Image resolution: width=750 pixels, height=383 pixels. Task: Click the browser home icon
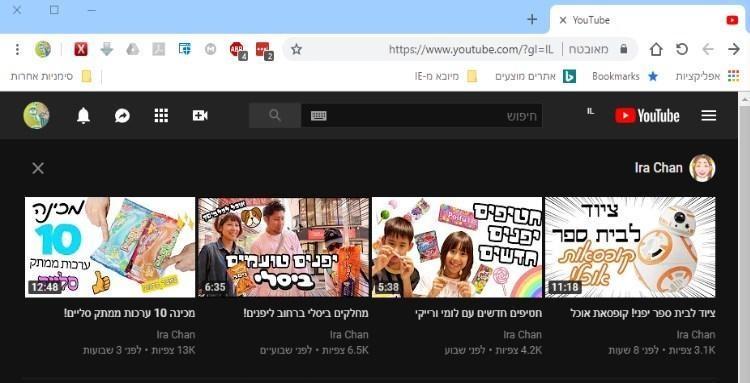656,49
